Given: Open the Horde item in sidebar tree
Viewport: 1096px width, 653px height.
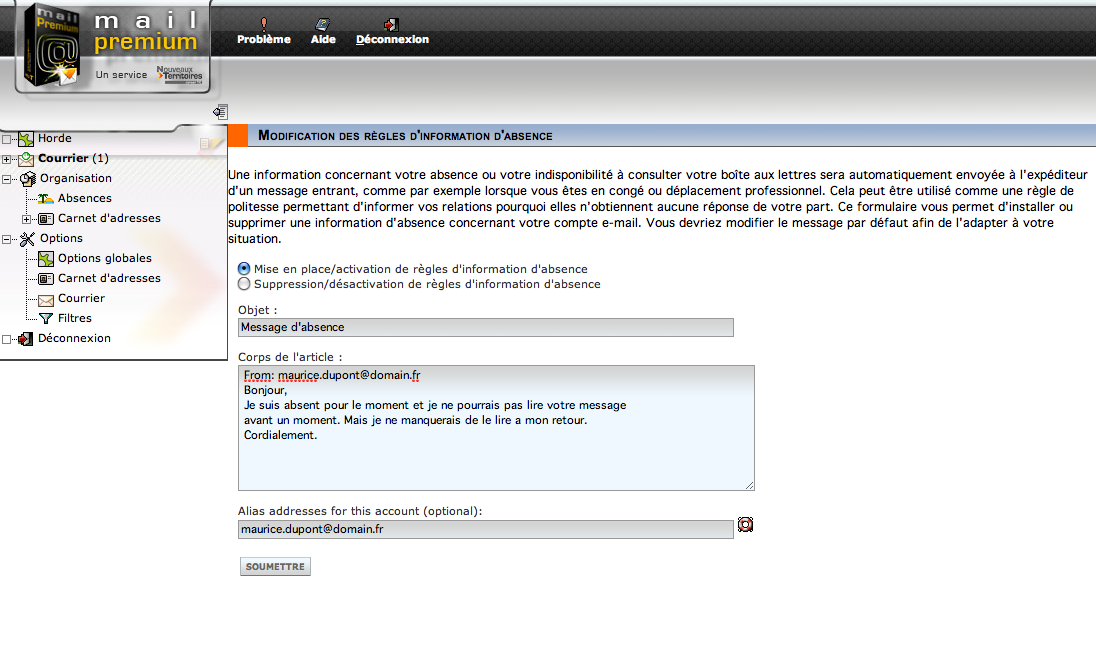Looking at the screenshot, I should [54, 138].
